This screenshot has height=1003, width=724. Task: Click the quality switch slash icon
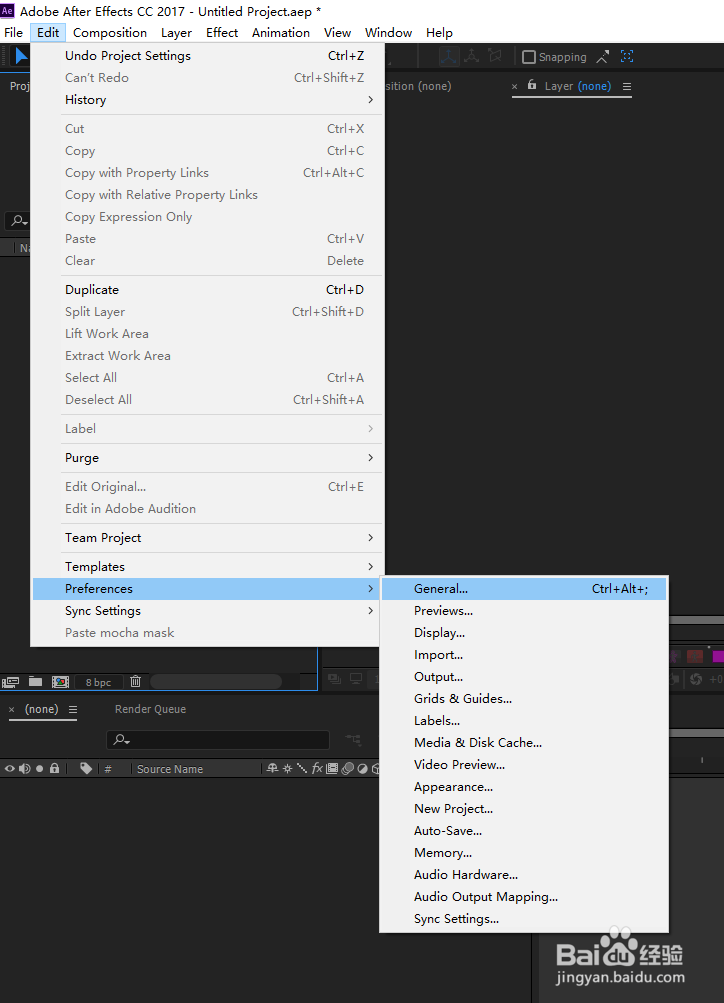click(x=301, y=768)
